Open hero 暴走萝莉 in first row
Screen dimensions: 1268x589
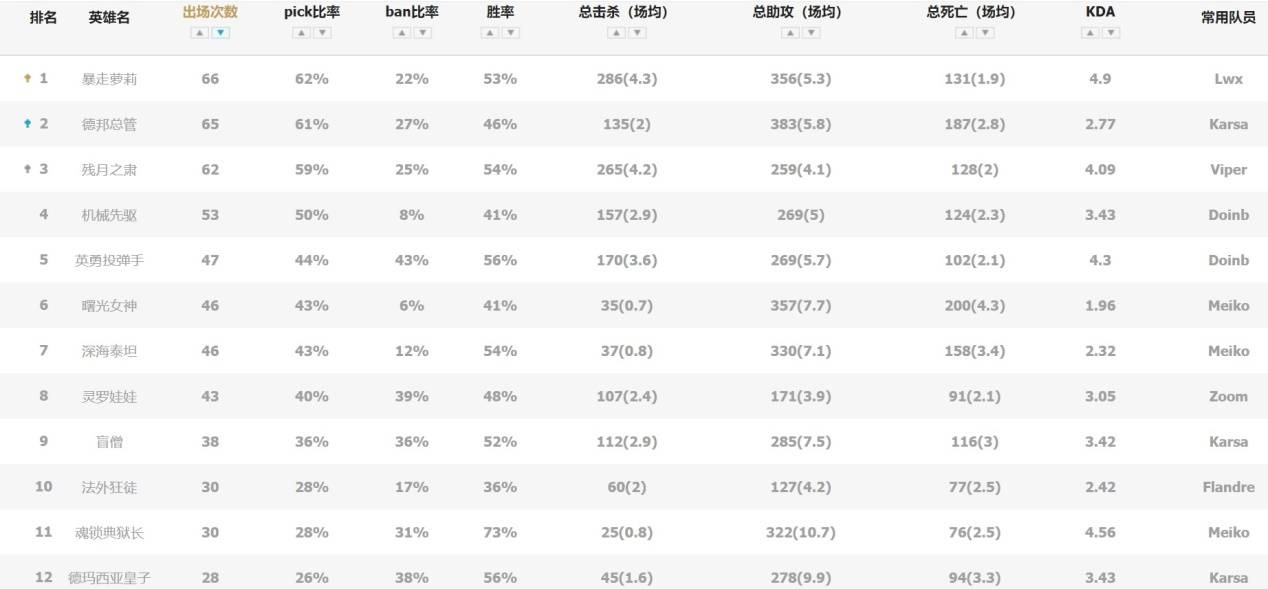[109, 79]
